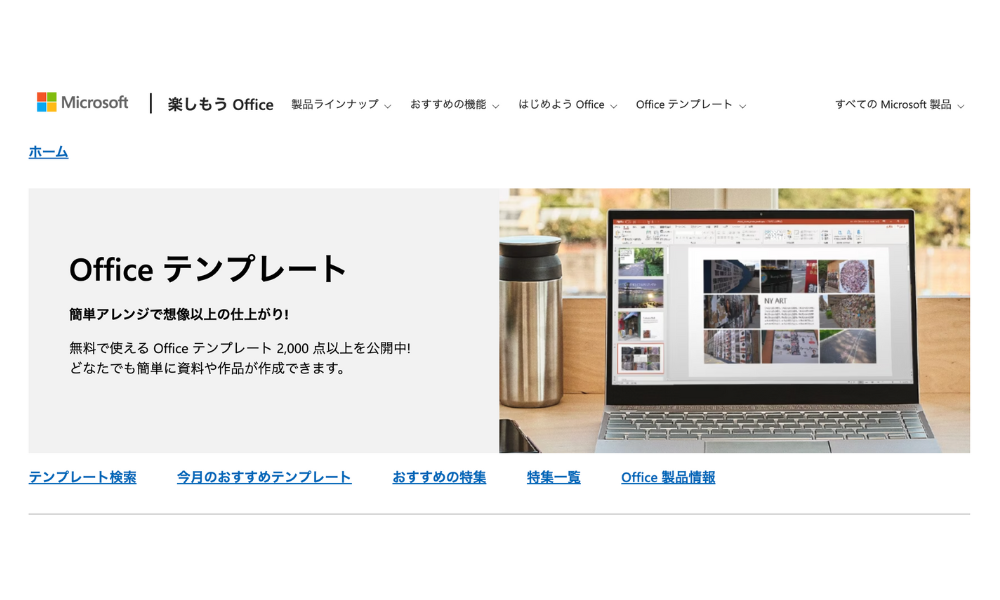The width and height of the screenshot is (1000, 600).
Task: Click the four-square Microsoft logo colors
Action: tap(46, 102)
